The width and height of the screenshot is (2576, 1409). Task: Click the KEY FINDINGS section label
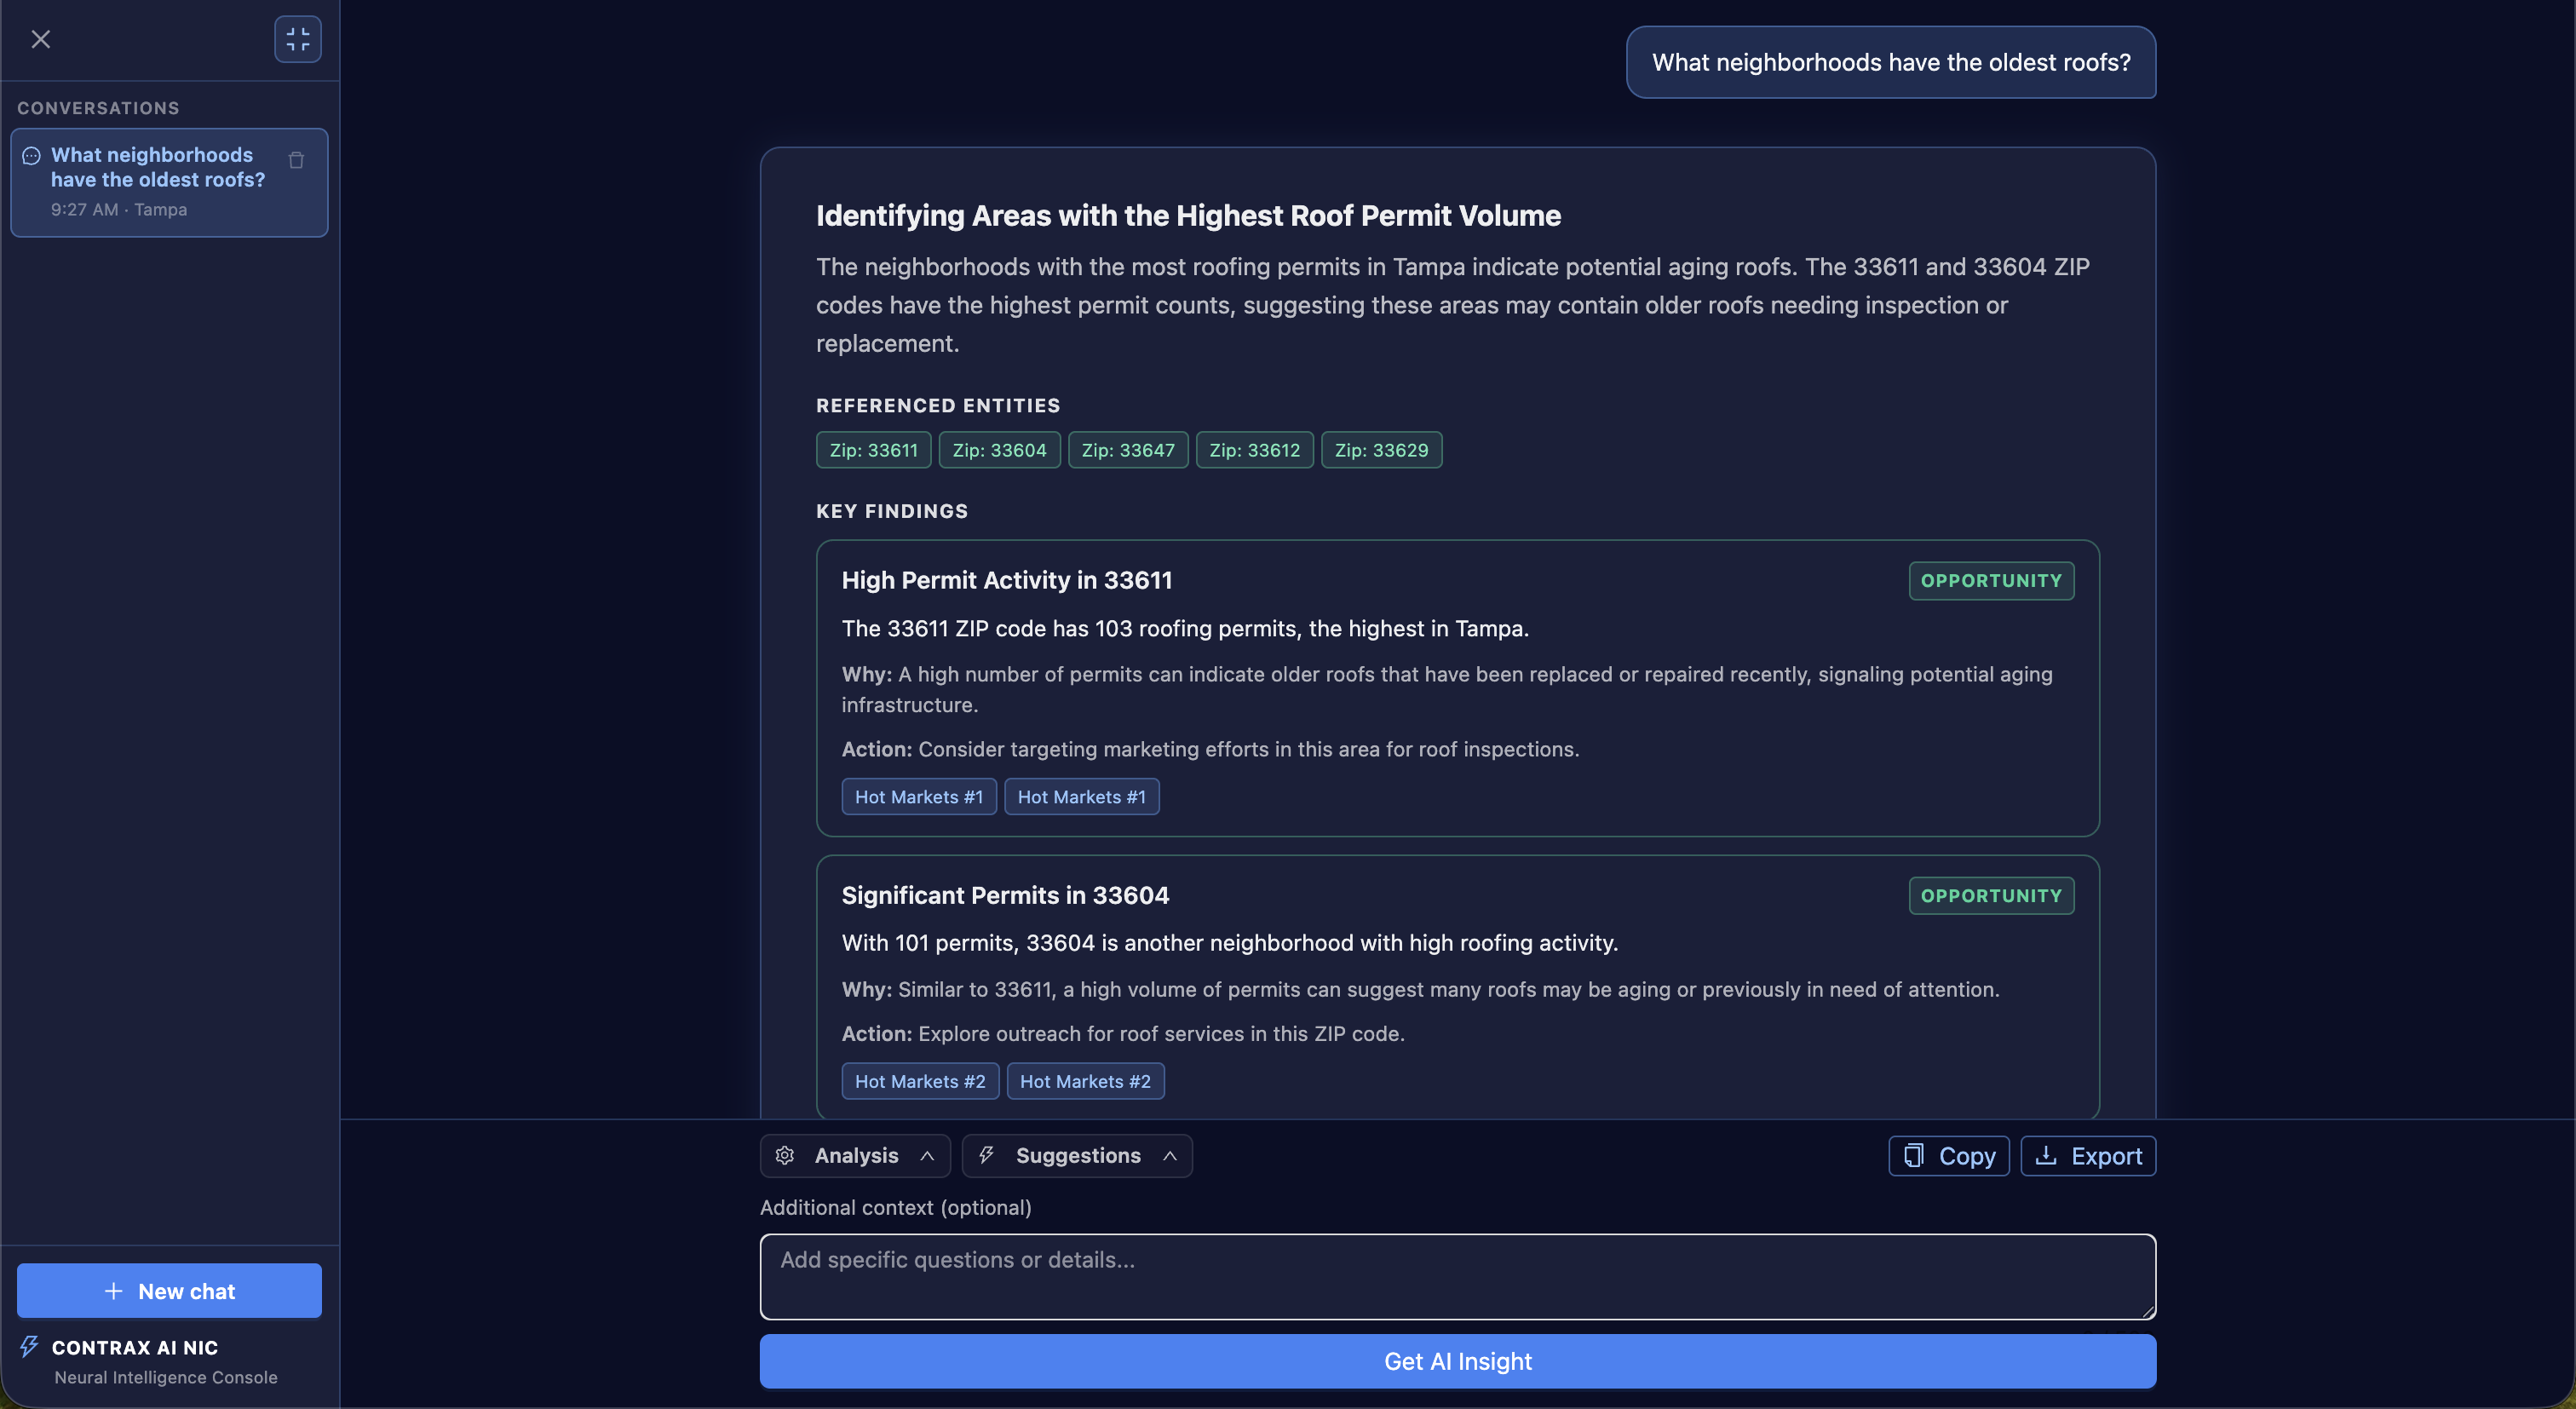pos(891,510)
